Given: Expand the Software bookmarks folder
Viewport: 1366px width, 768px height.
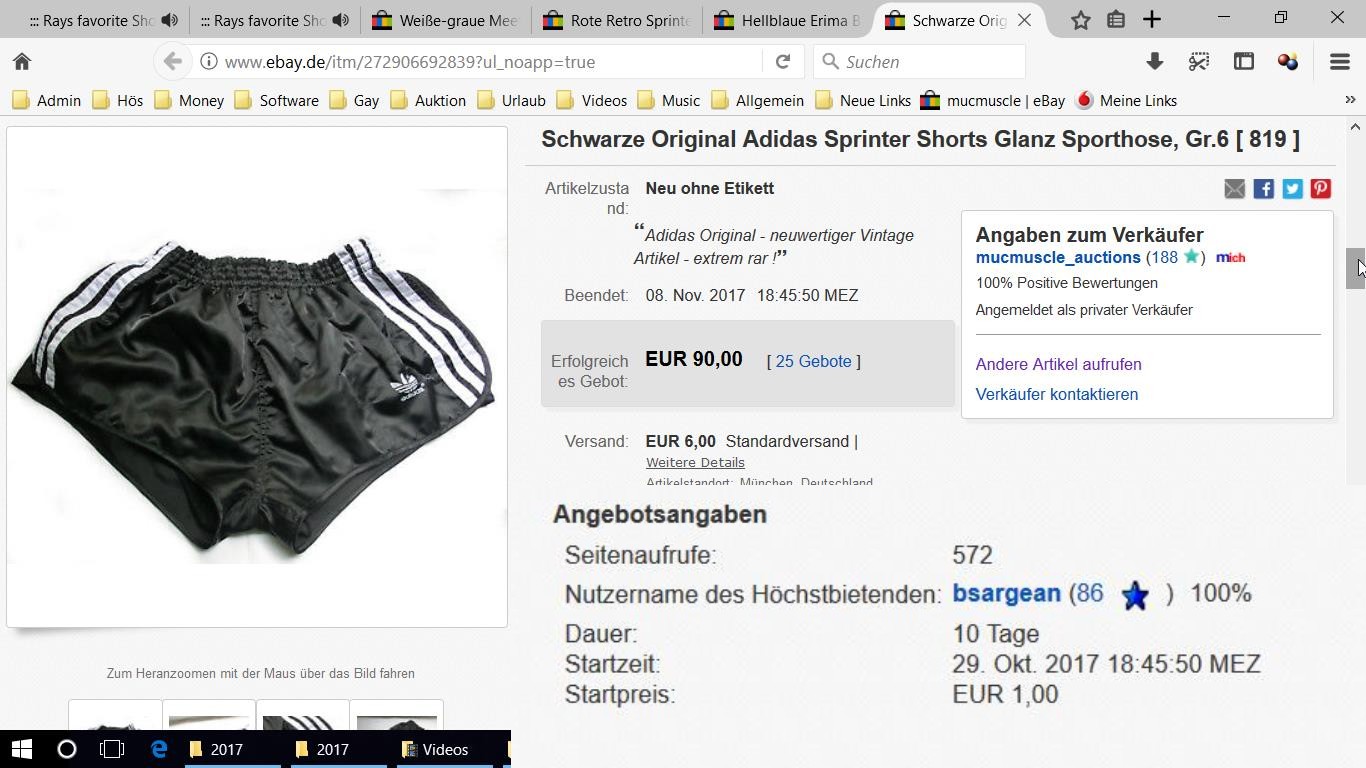Looking at the screenshot, I should 277,100.
